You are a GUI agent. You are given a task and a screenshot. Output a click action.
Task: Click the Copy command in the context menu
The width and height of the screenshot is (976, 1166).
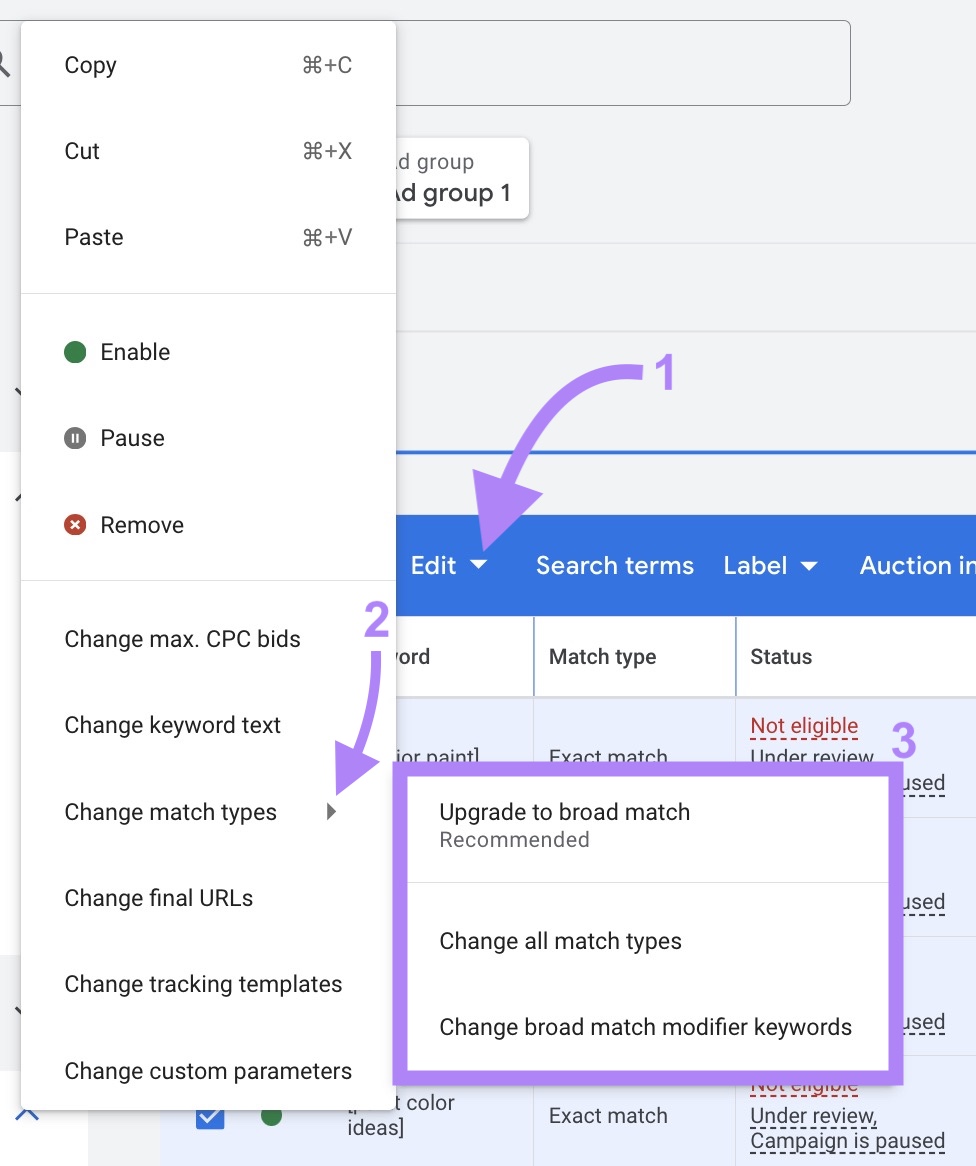tap(89, 64)
